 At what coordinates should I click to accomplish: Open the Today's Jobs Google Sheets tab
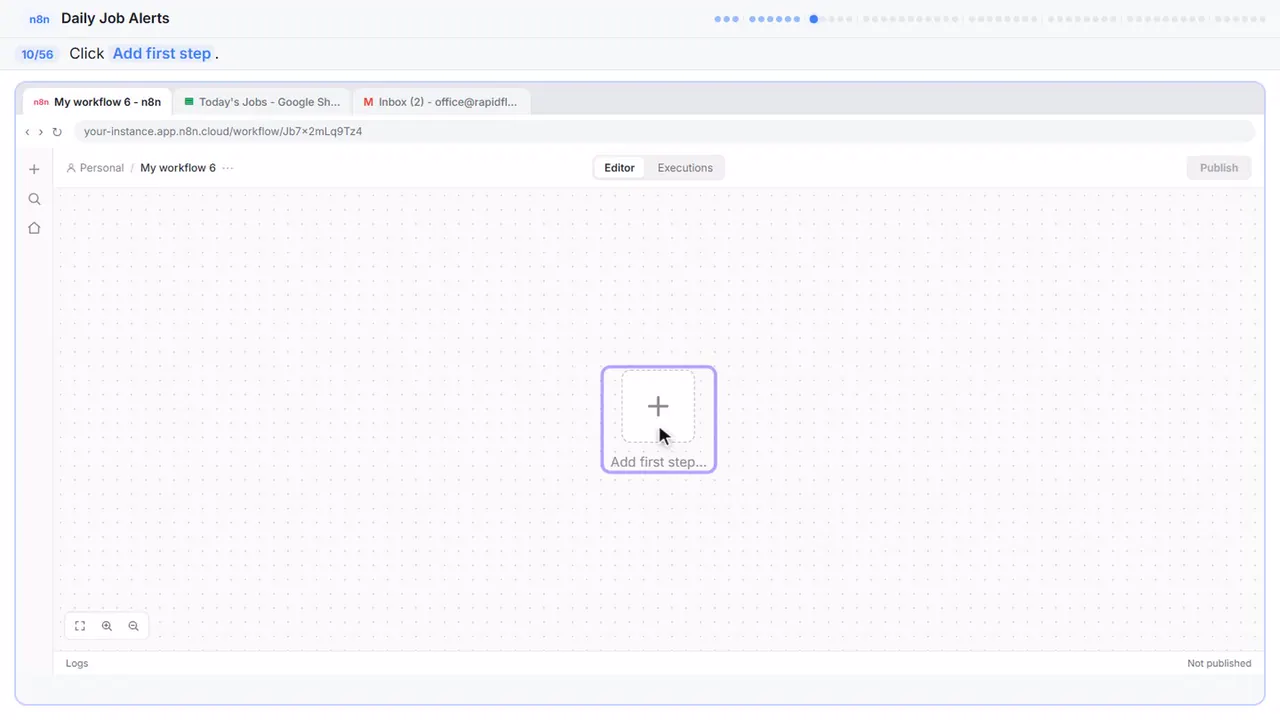click(262, 102)
